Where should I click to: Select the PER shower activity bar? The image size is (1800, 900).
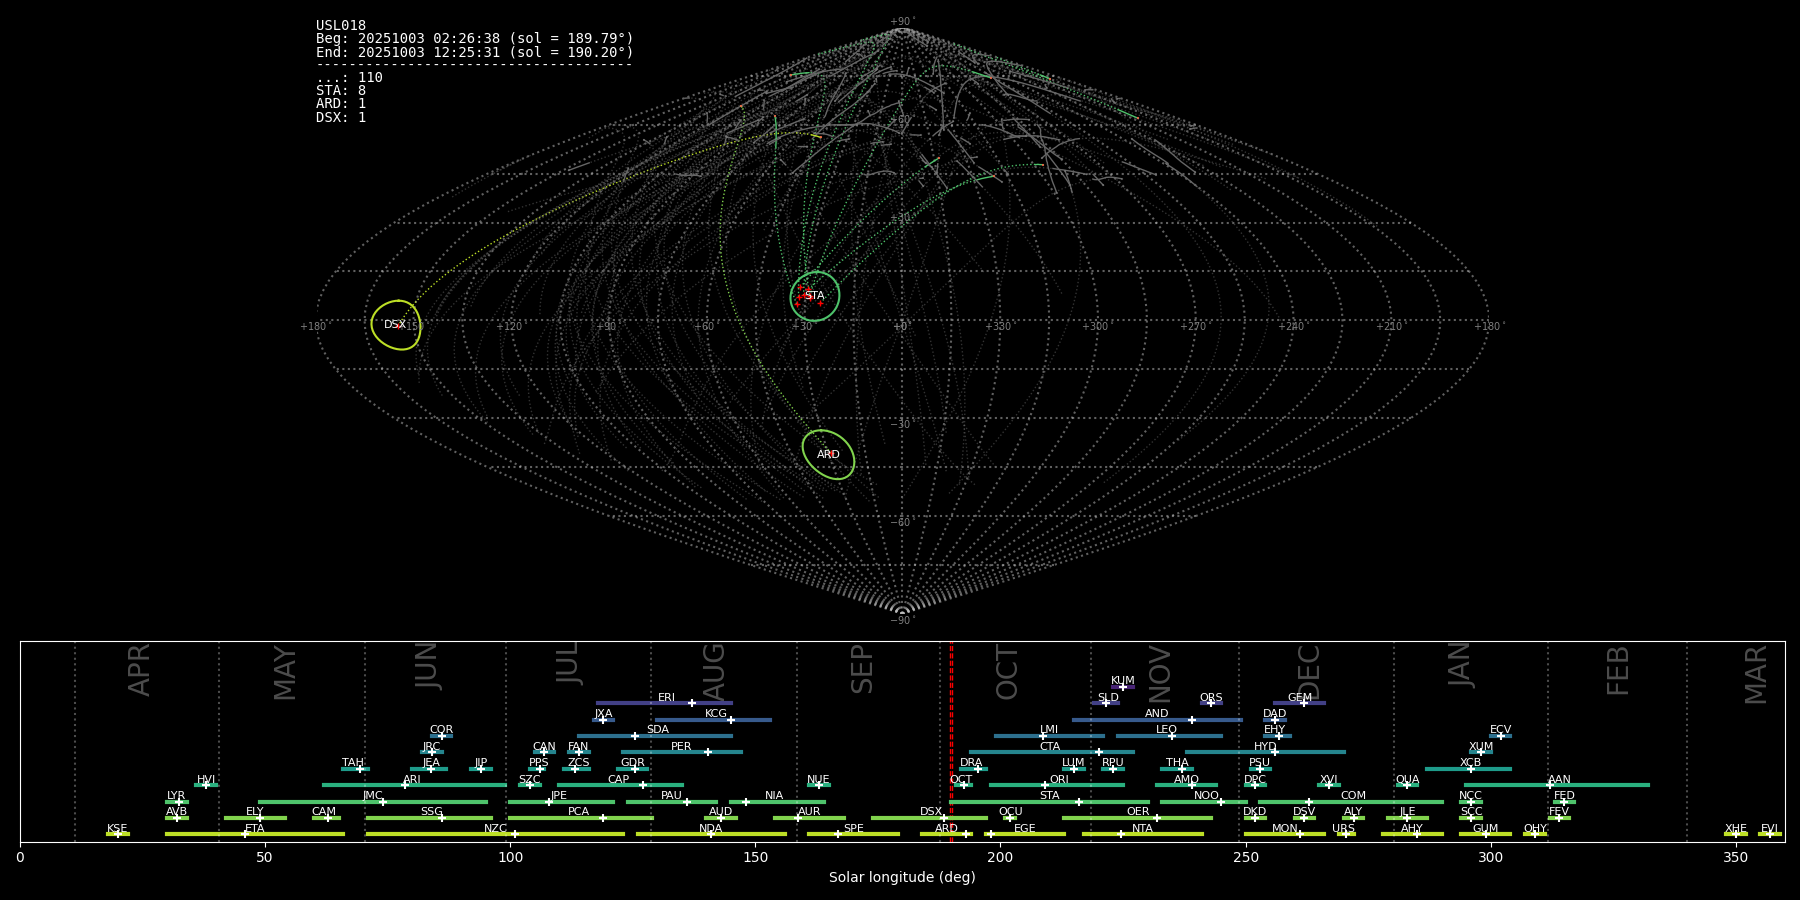(681, 752)
